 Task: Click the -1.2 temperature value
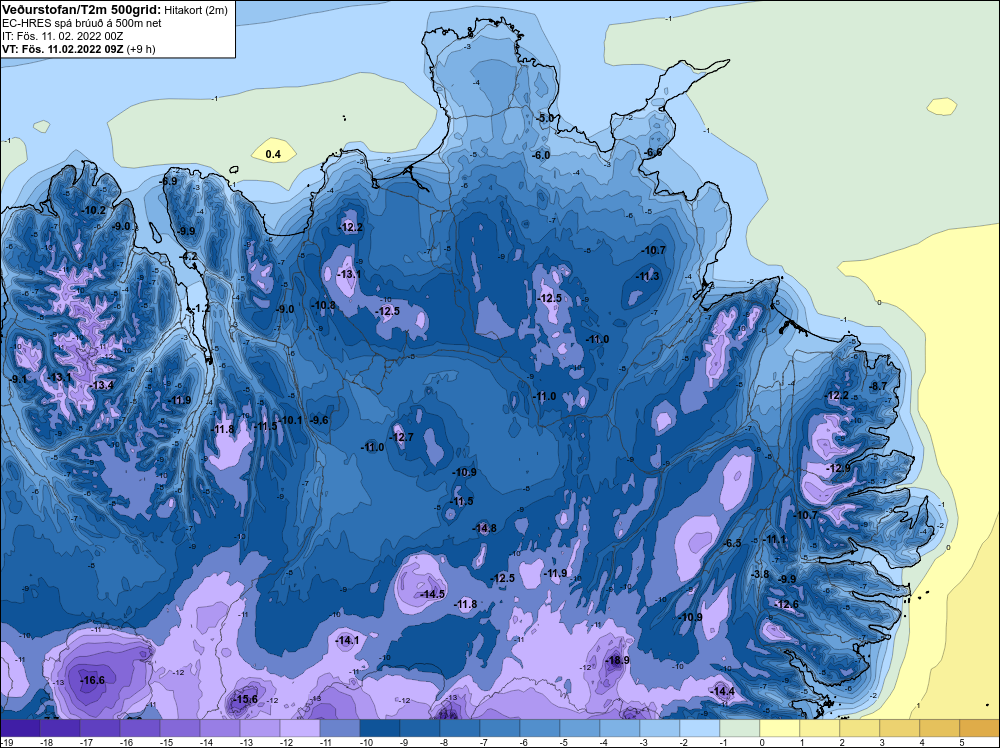pyautogui.click(x=200, y=308)
